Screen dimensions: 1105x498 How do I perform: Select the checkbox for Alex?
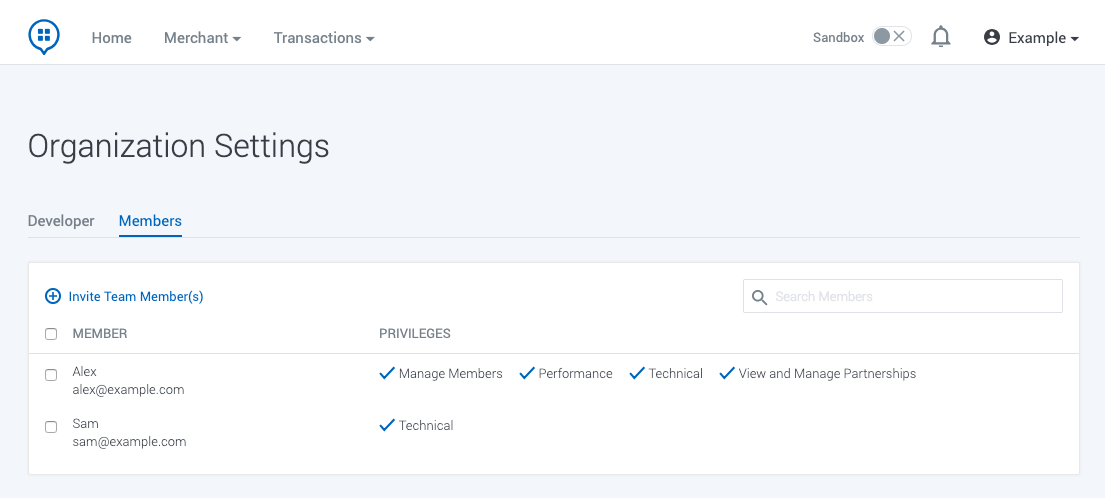pyautogui.click(x=51, y=375)
